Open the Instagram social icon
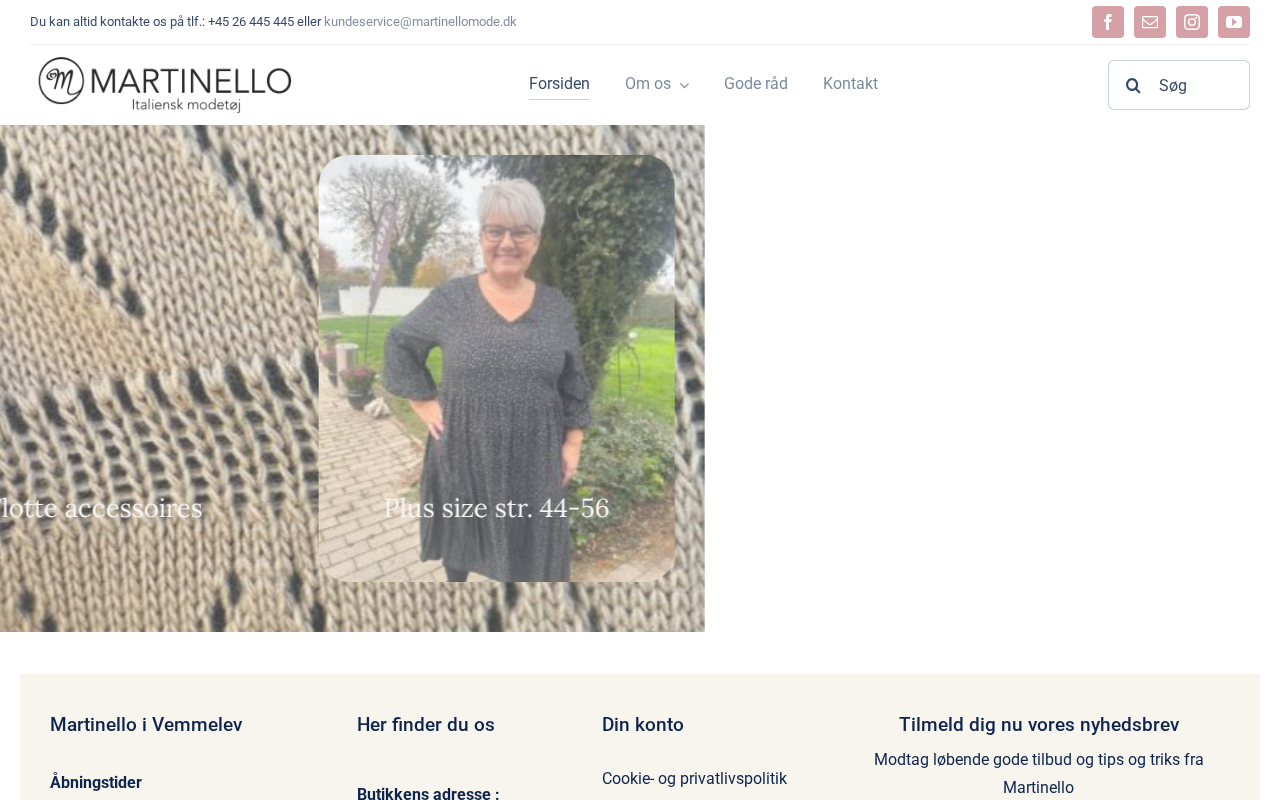 click(x=1192, y=22)
